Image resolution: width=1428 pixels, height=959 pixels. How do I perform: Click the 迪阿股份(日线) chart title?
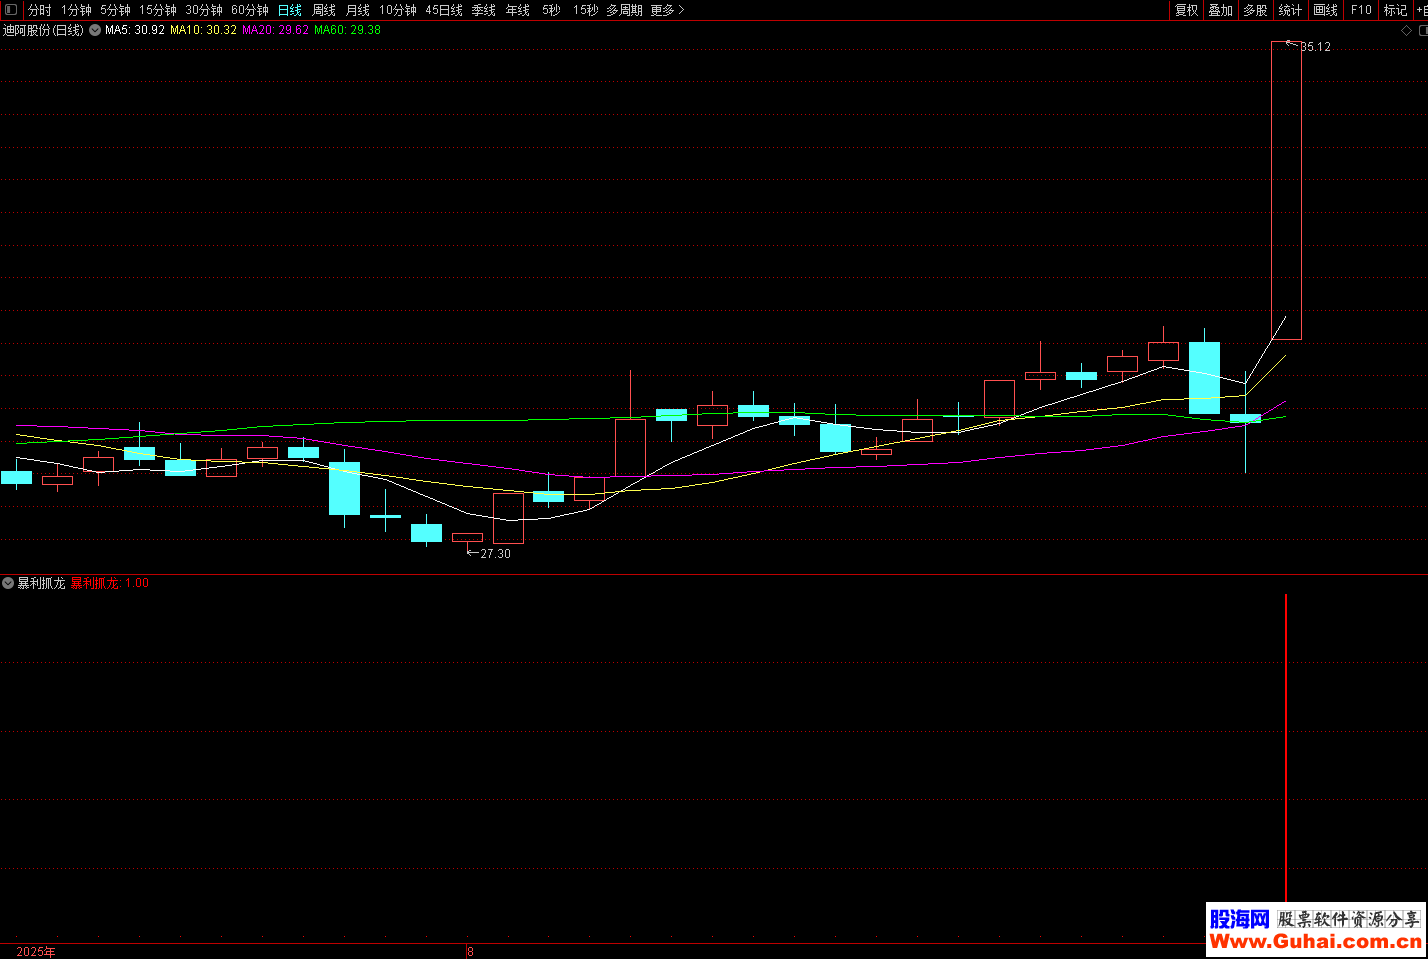[x=44, y=30]
